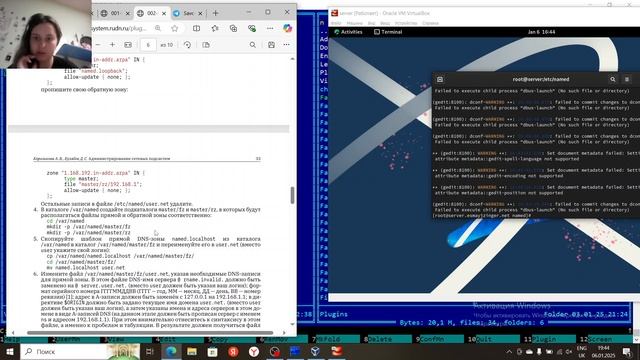Open the Terminal menu in GNOME top bar

click(x=388, y=32)
